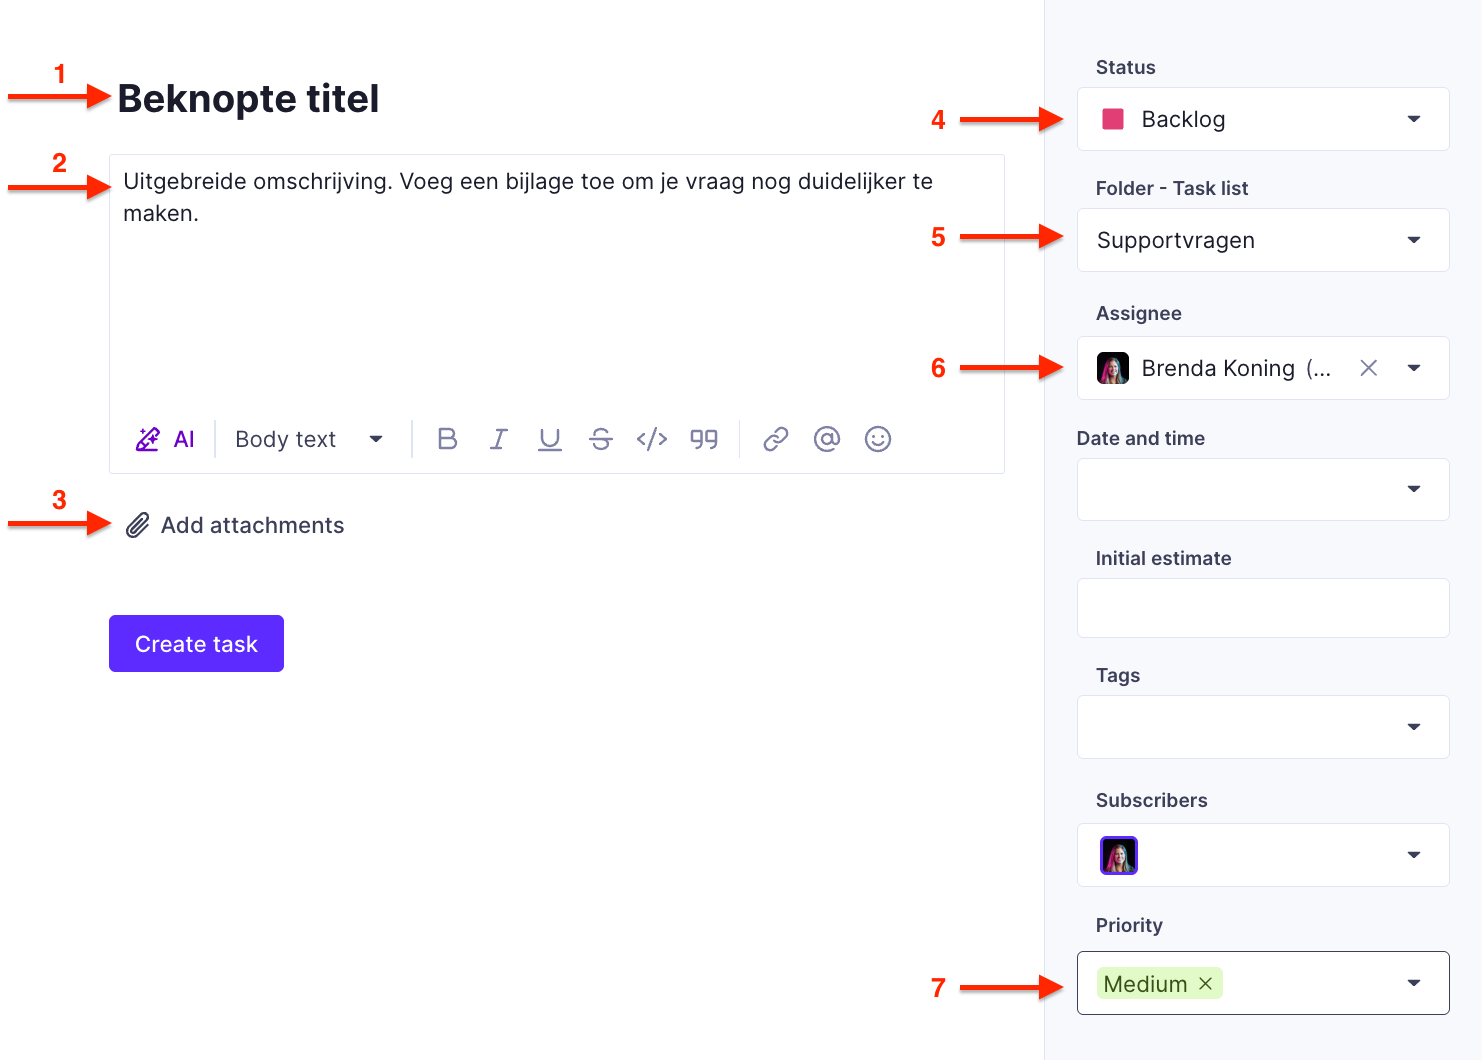Click the paperclip attachment icon
Image resolution: width=1482 pixels, height=1060 pixels.
138,525
